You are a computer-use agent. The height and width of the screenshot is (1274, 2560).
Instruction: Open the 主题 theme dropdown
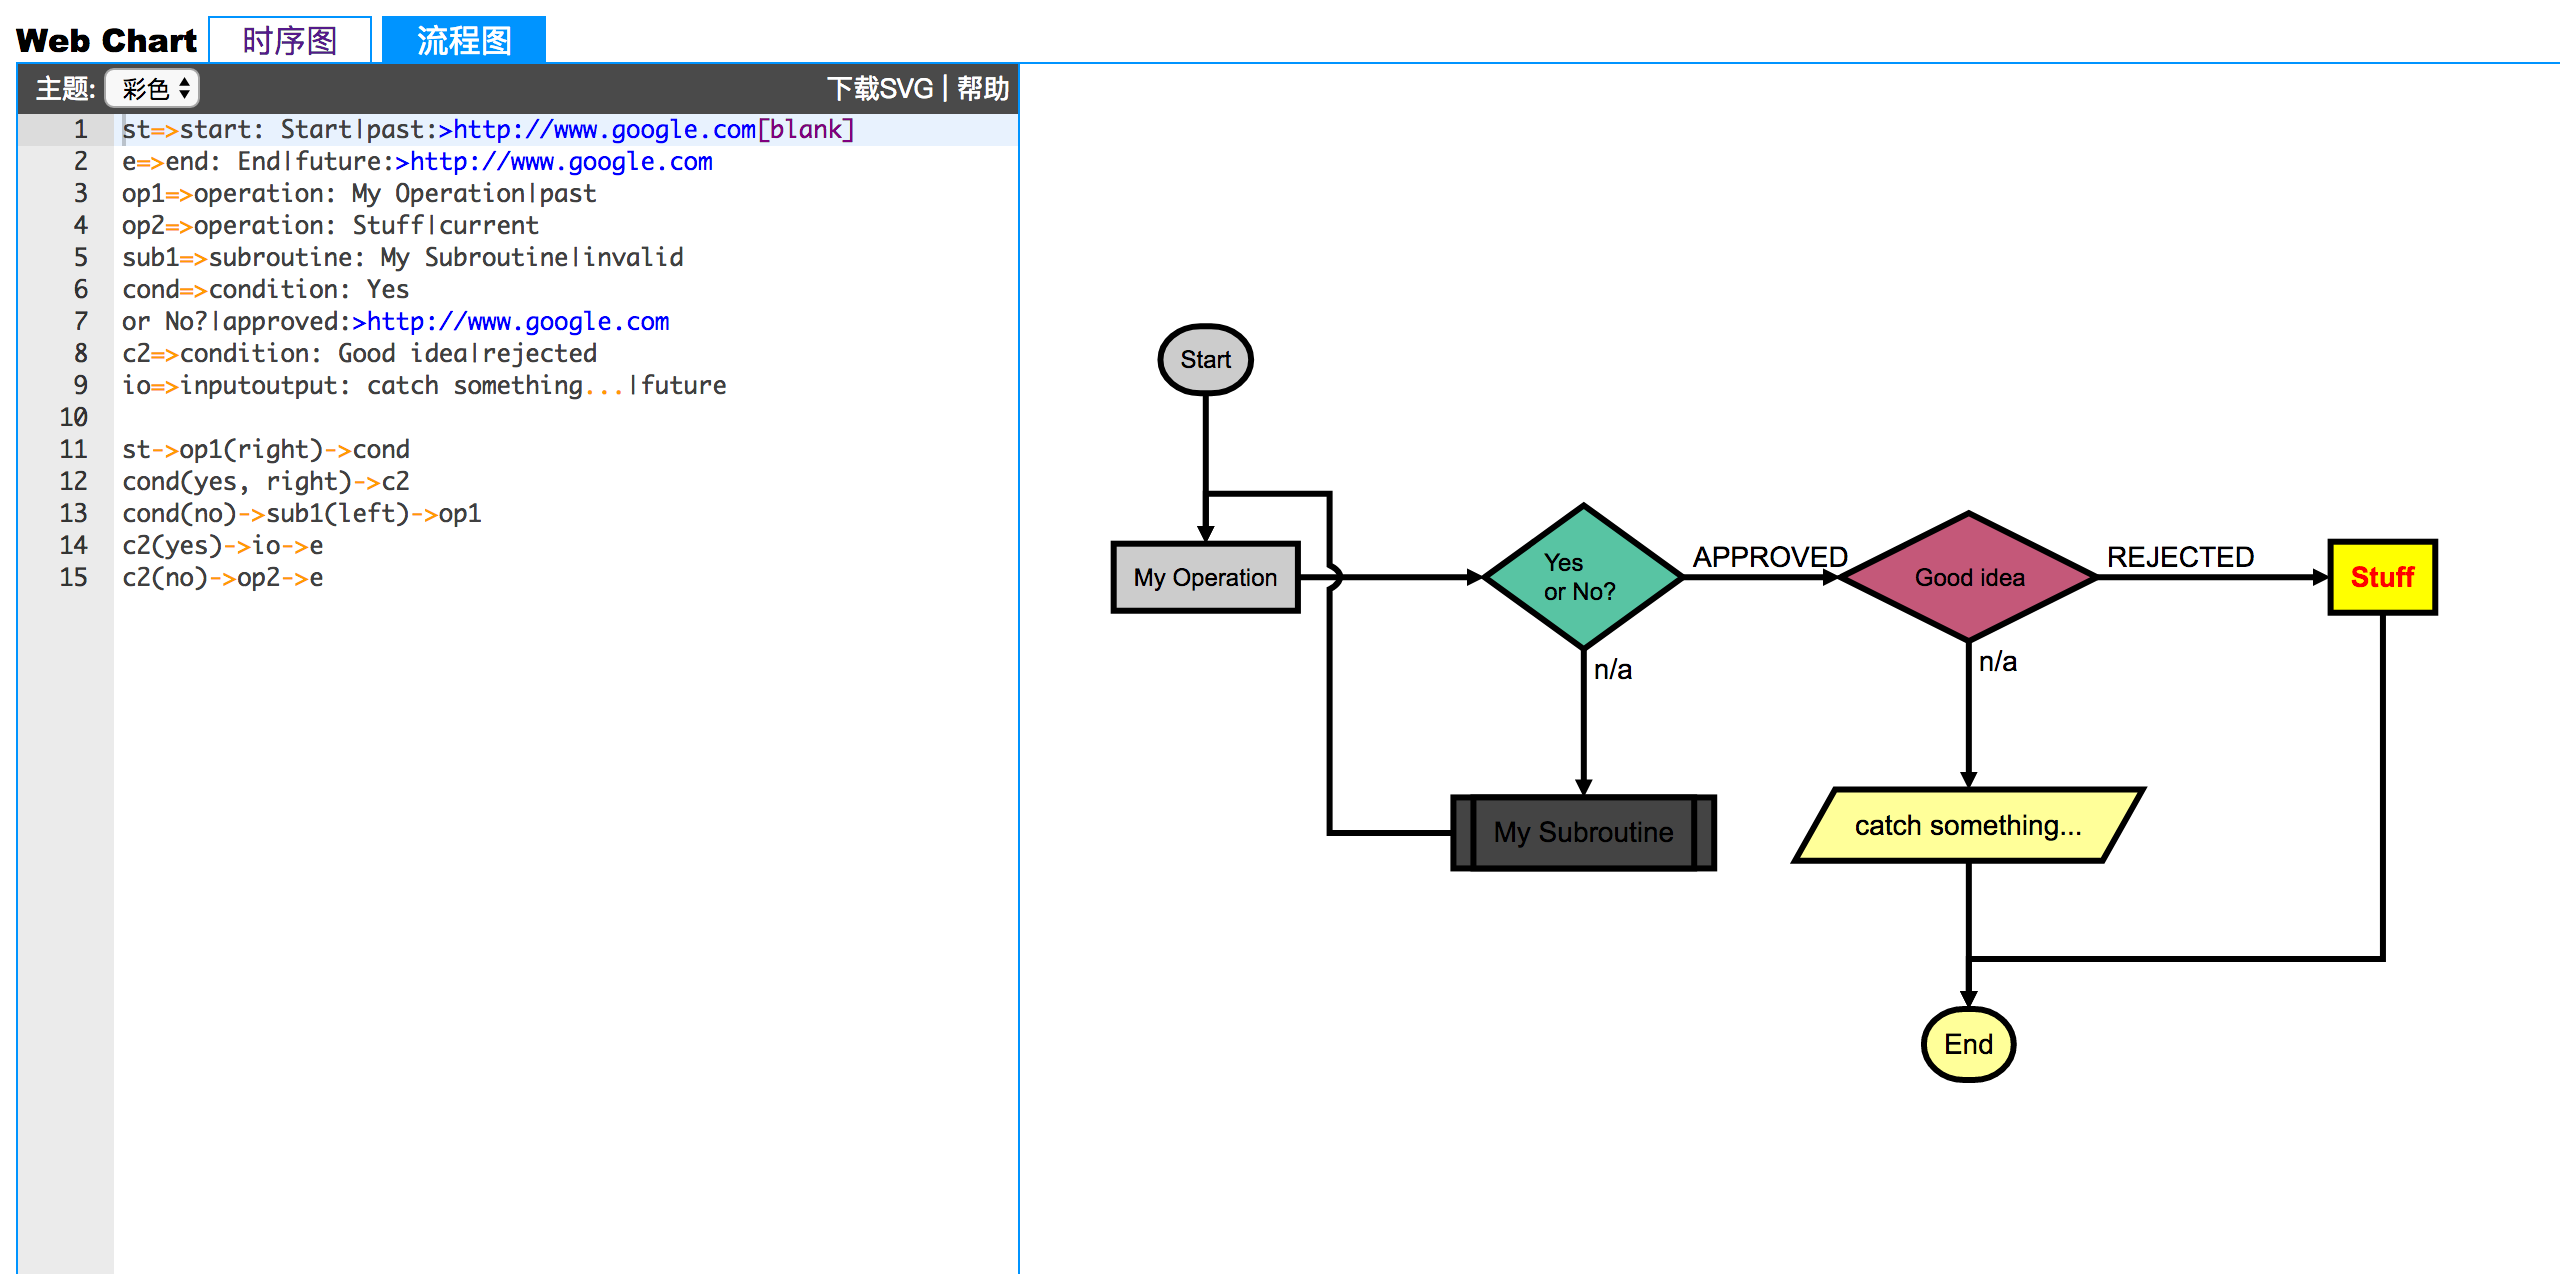pos(153,89)
